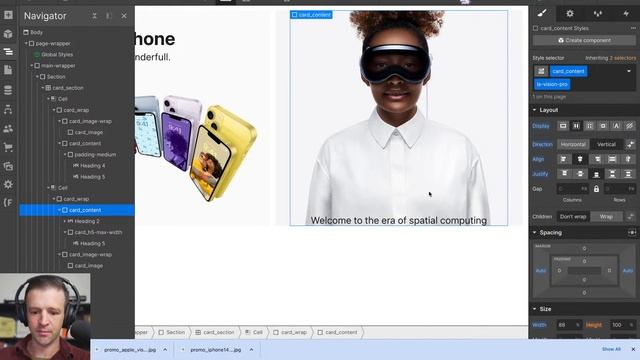Open the Add elements panel
Viewport: 640px width, 360px height.
tap(8, 15)
